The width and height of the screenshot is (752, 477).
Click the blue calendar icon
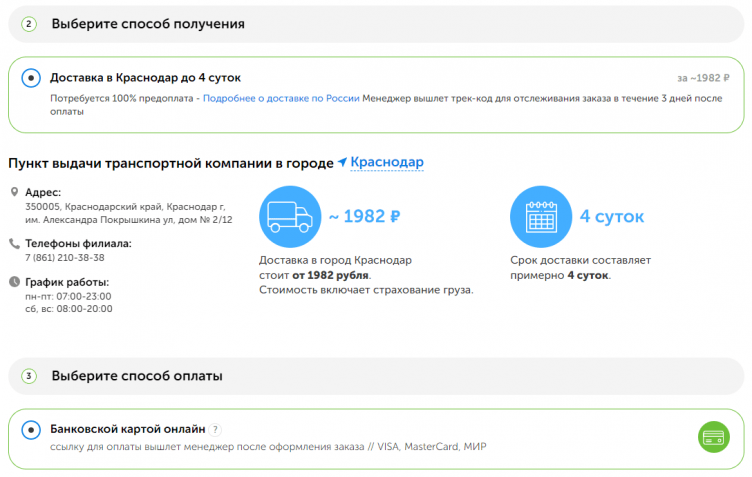tap(541, 217)
